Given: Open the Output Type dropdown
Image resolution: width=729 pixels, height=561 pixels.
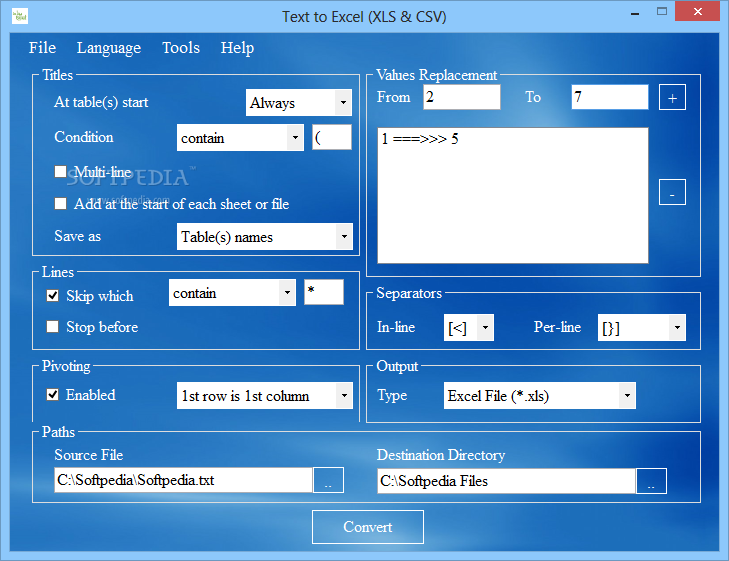Looking at the screenshot, I should pyautogui.click(x=627, y=396).
